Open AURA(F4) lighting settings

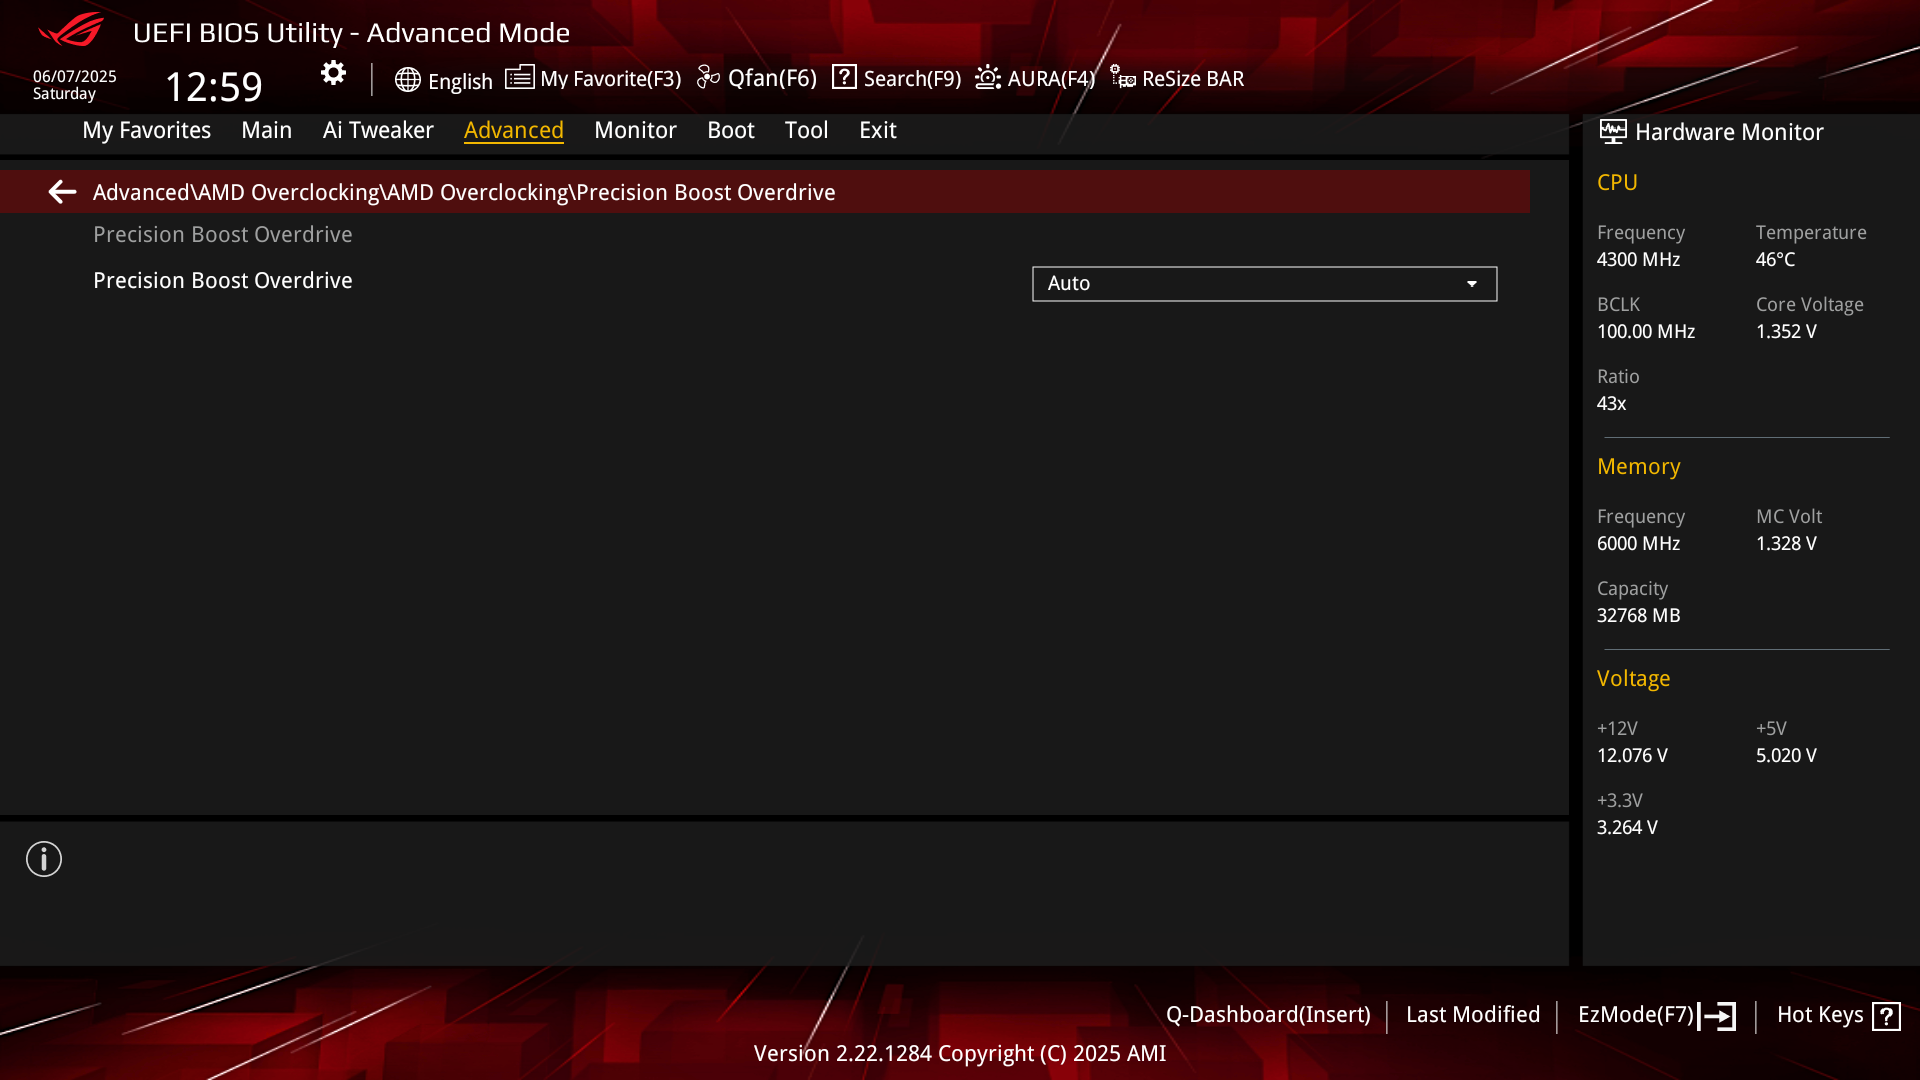[x=1051, y=78]
